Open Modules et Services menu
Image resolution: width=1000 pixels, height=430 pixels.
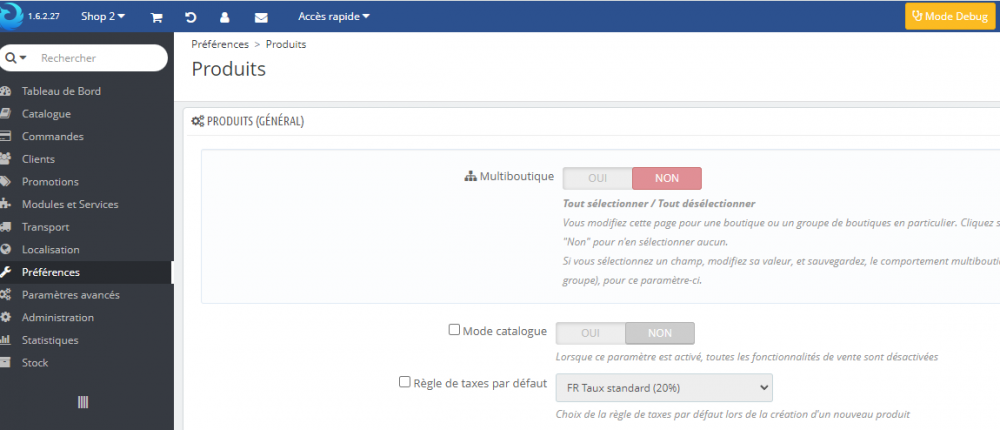[x=70, y=204]
